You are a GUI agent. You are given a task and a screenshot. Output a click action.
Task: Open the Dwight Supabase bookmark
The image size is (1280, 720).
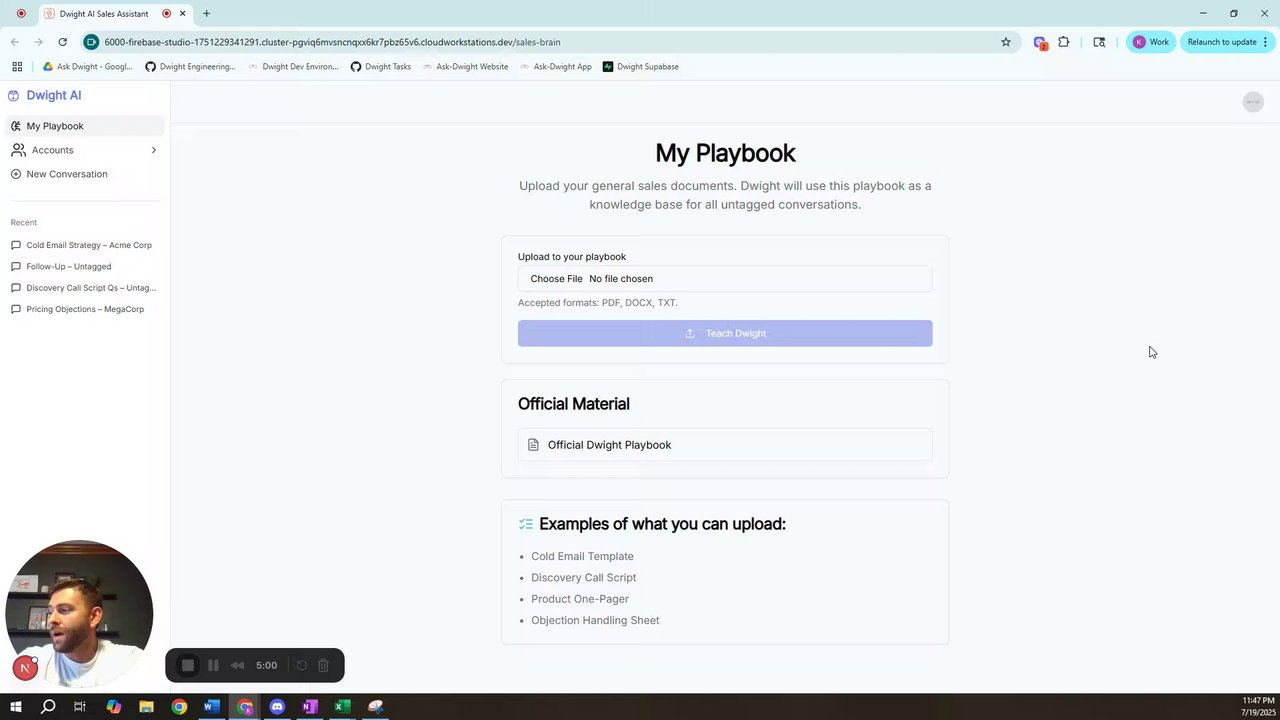641,67
